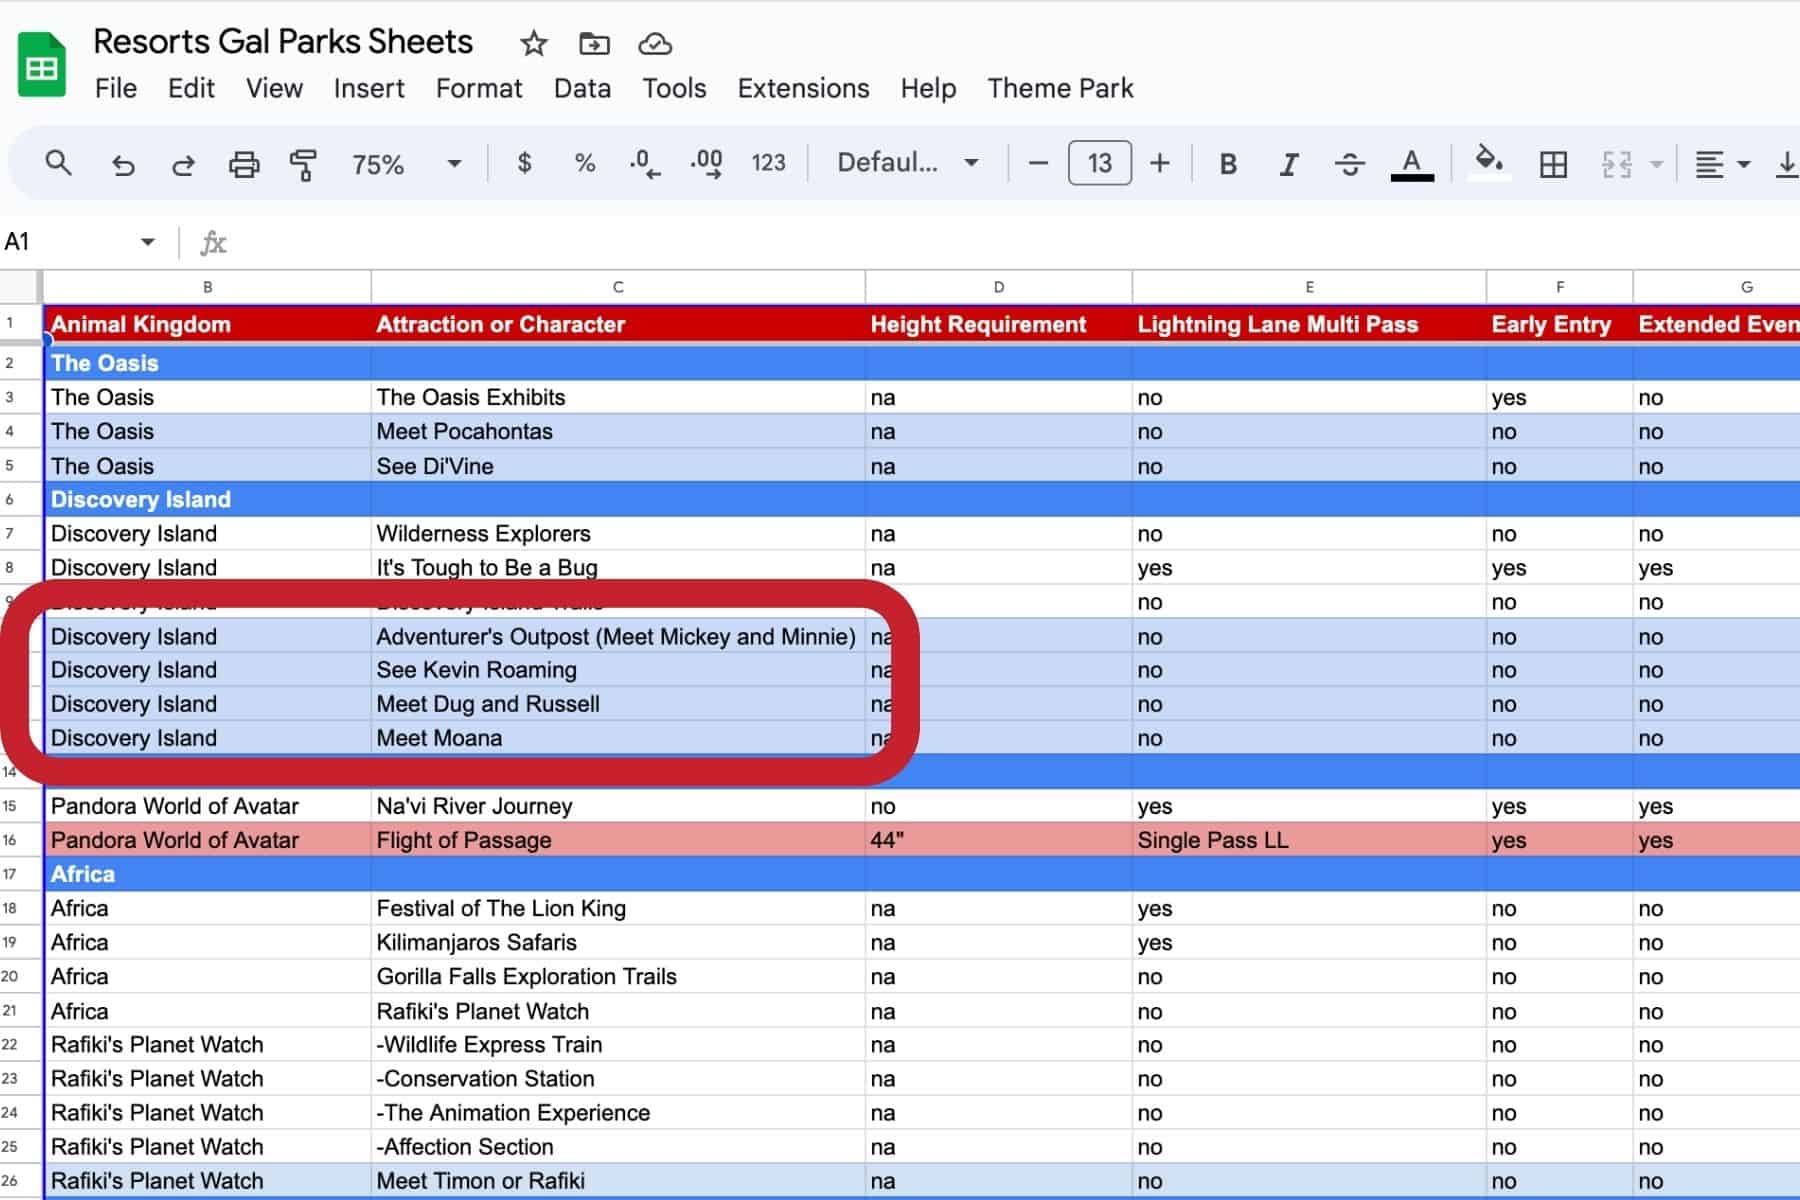Open the Default font dropdown

coord(908,163)
